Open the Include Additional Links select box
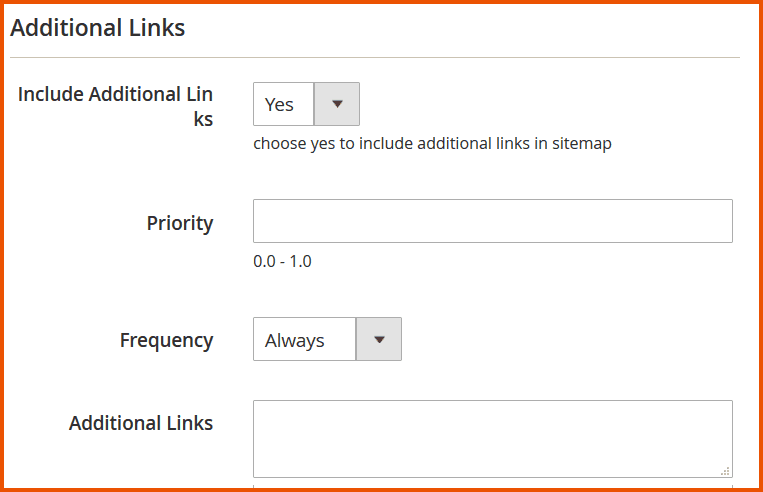763x492 pixels. [x=305, y=104]
